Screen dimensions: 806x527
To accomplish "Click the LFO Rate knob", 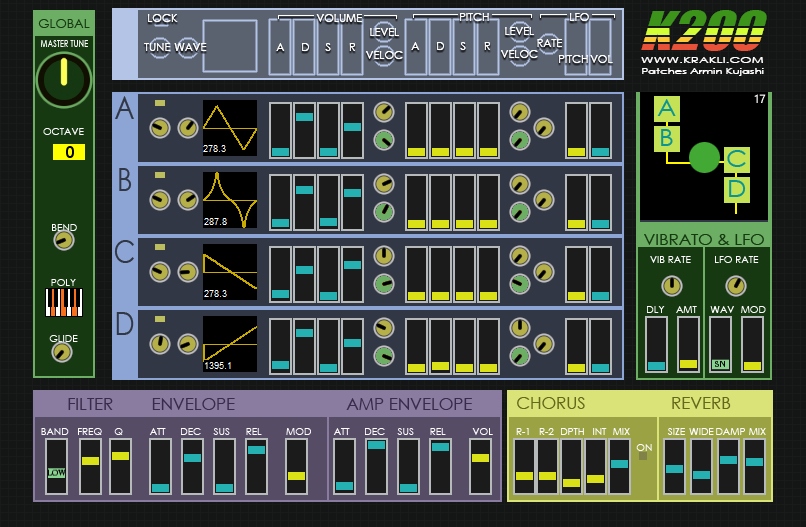I will (x=736, y=285).
